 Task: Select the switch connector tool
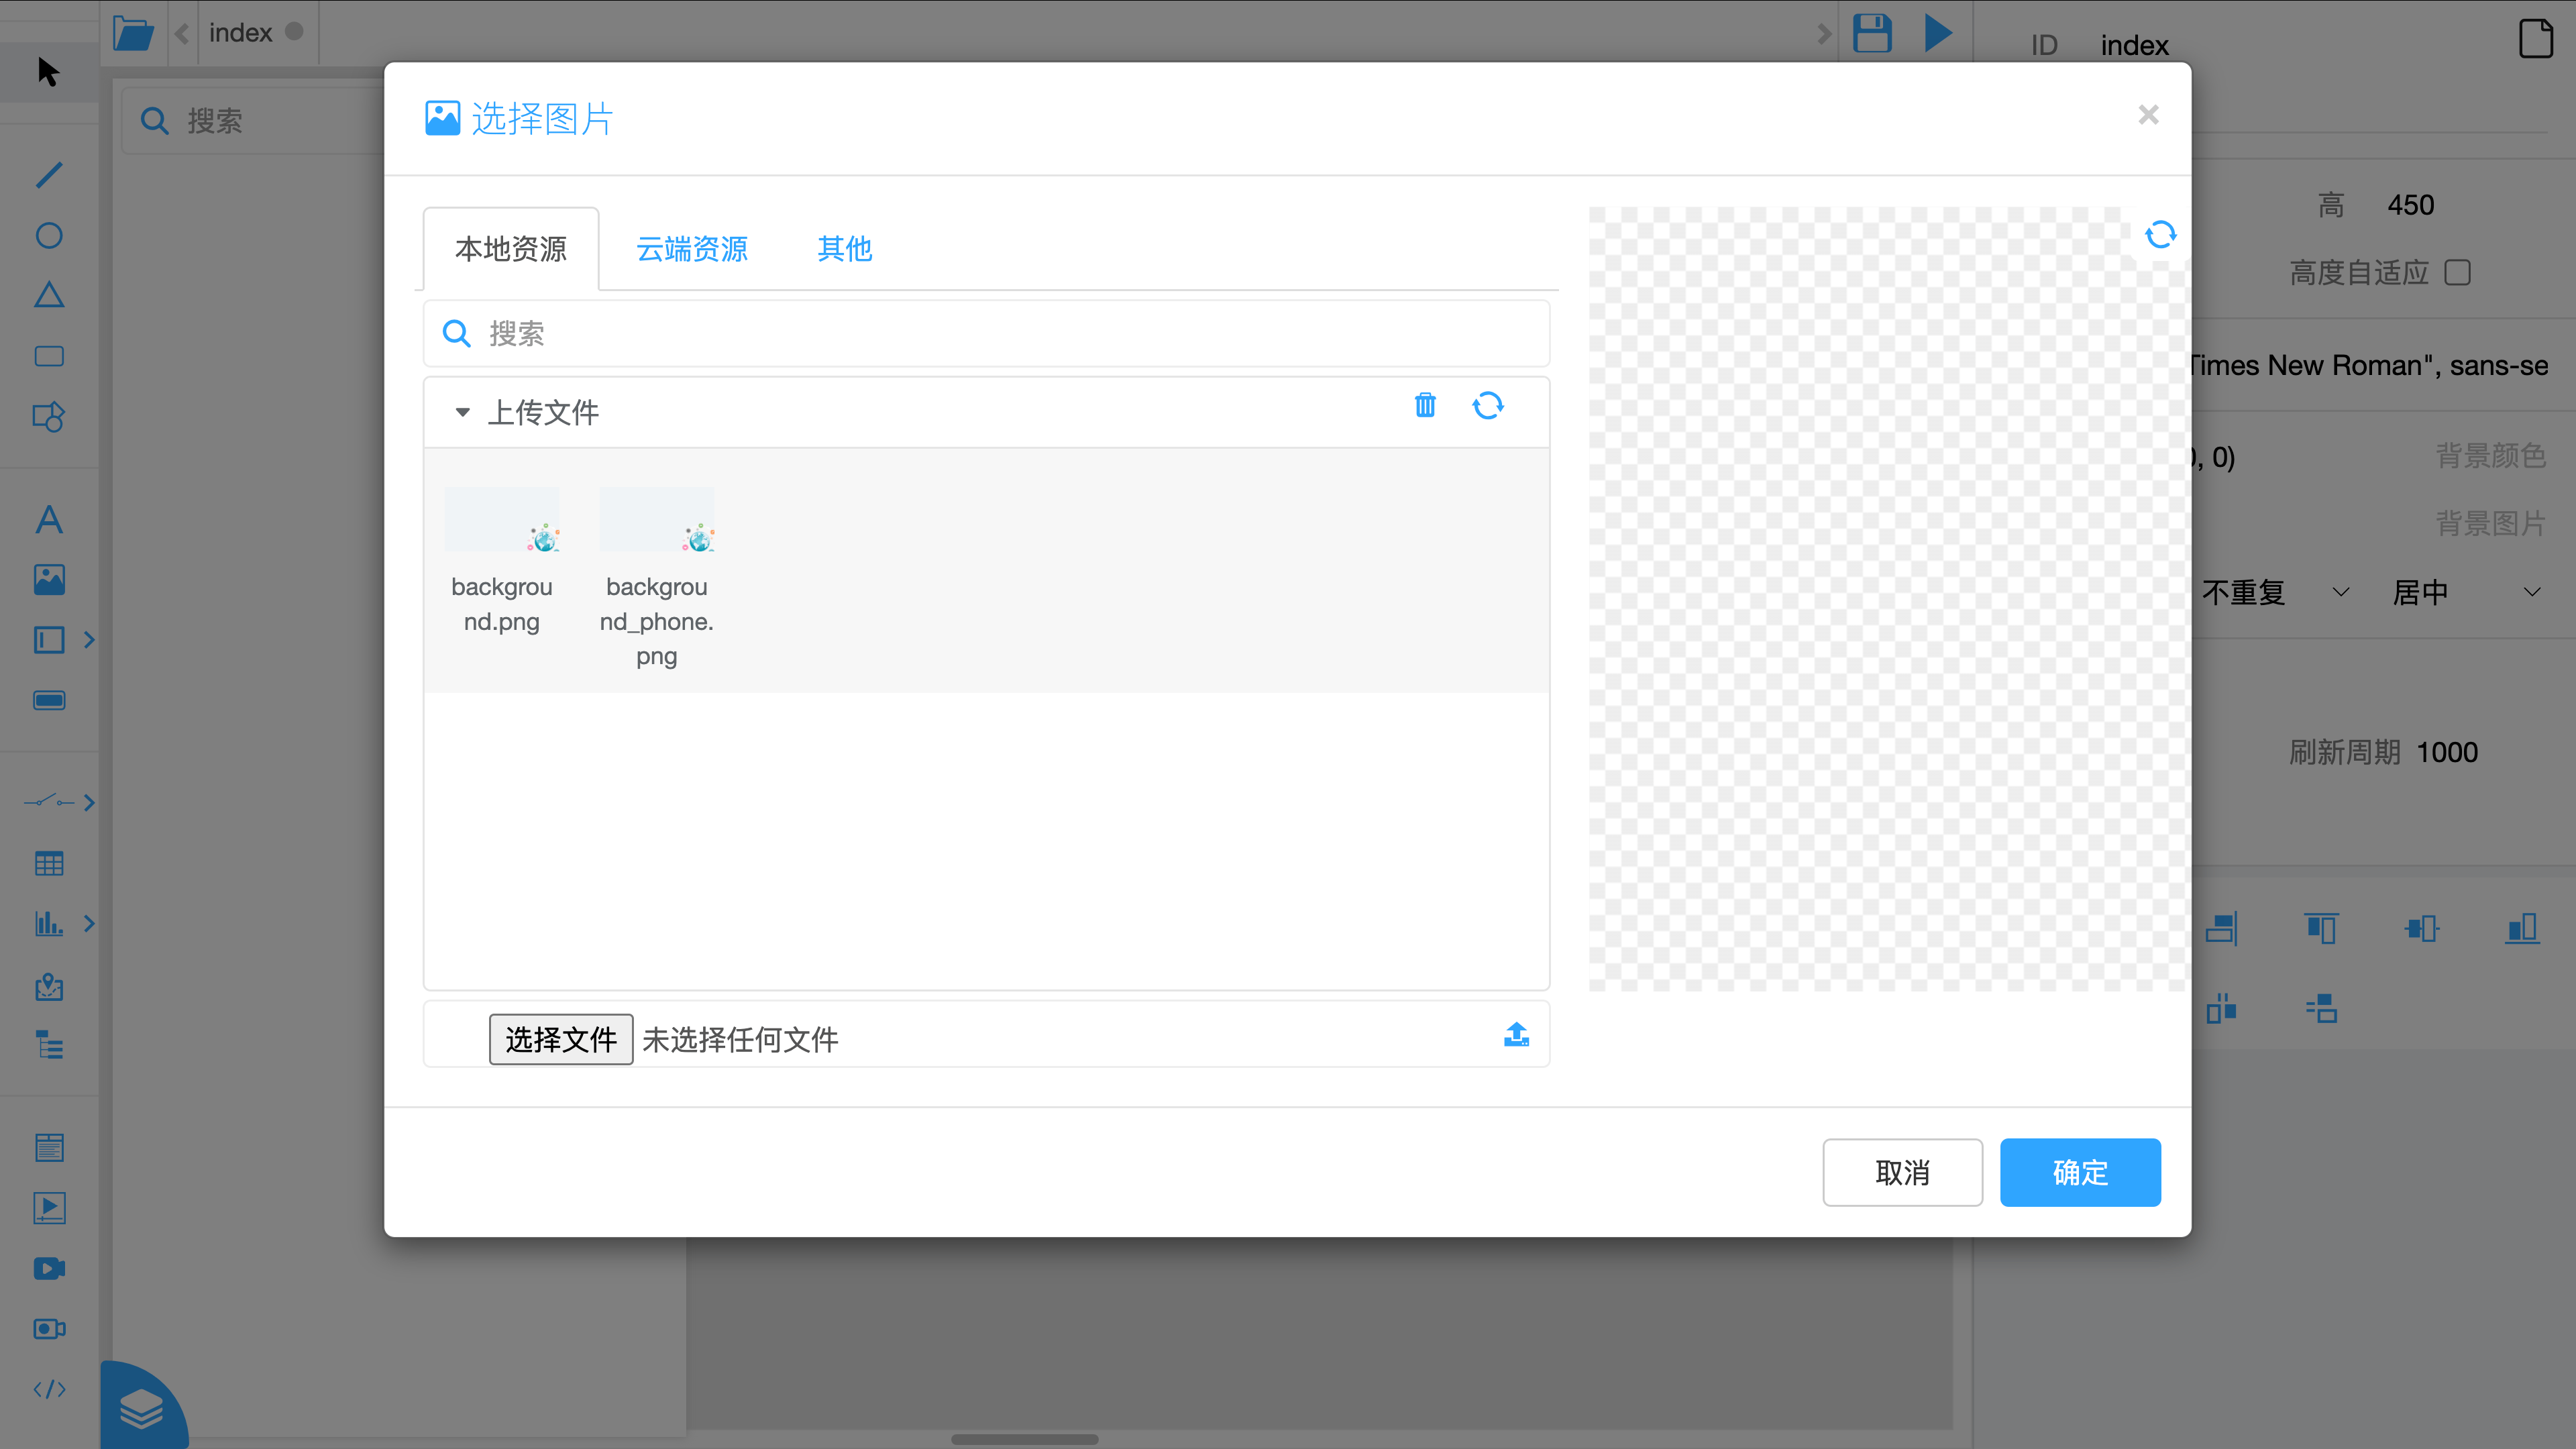coord(49,802)
